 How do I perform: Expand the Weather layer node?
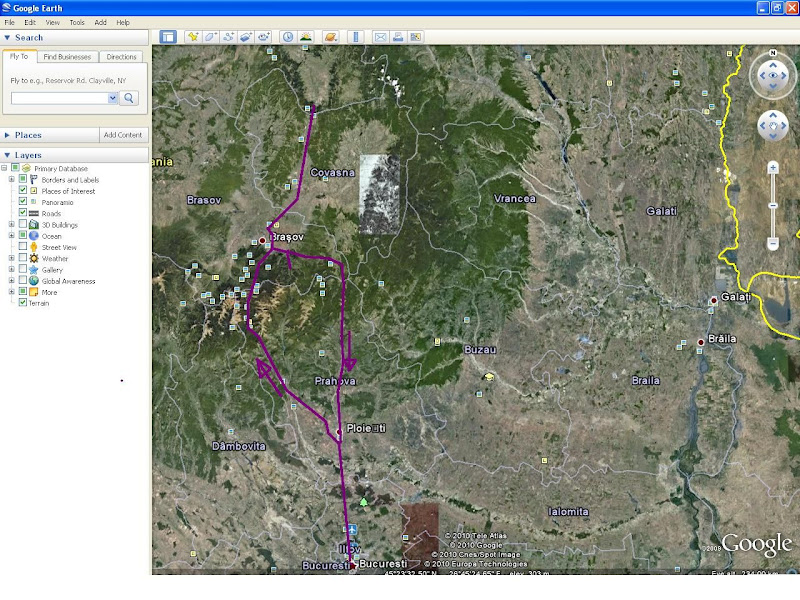pos(11,258)
